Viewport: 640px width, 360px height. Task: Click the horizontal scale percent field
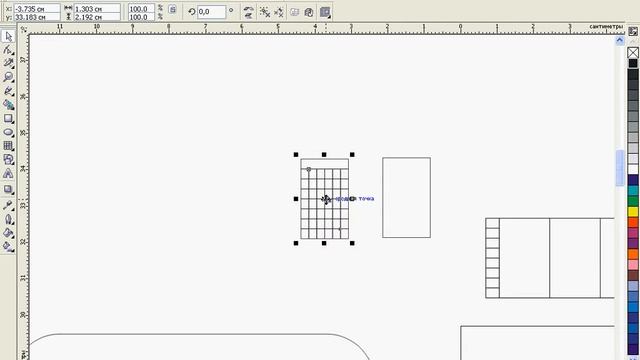tap(141, 9)
